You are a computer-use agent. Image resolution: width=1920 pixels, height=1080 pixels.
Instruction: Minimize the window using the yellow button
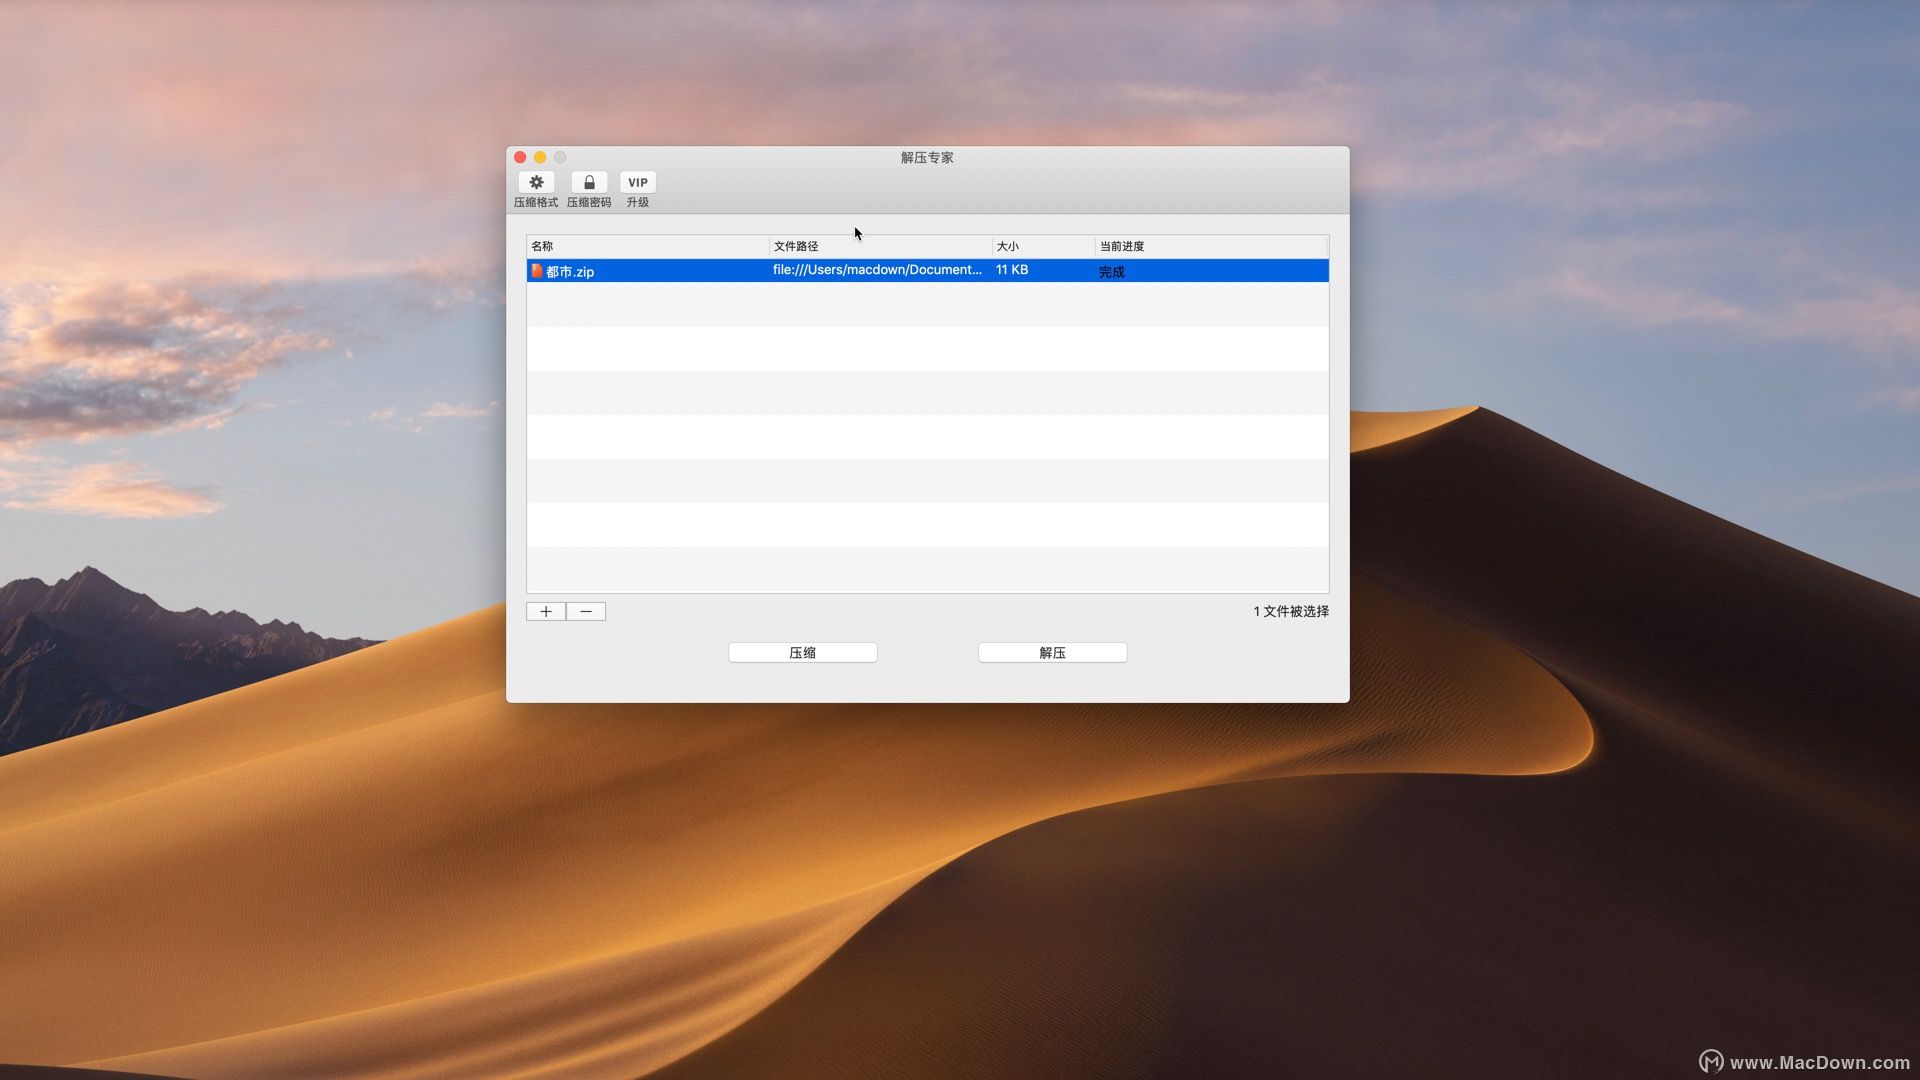point(540,157)
